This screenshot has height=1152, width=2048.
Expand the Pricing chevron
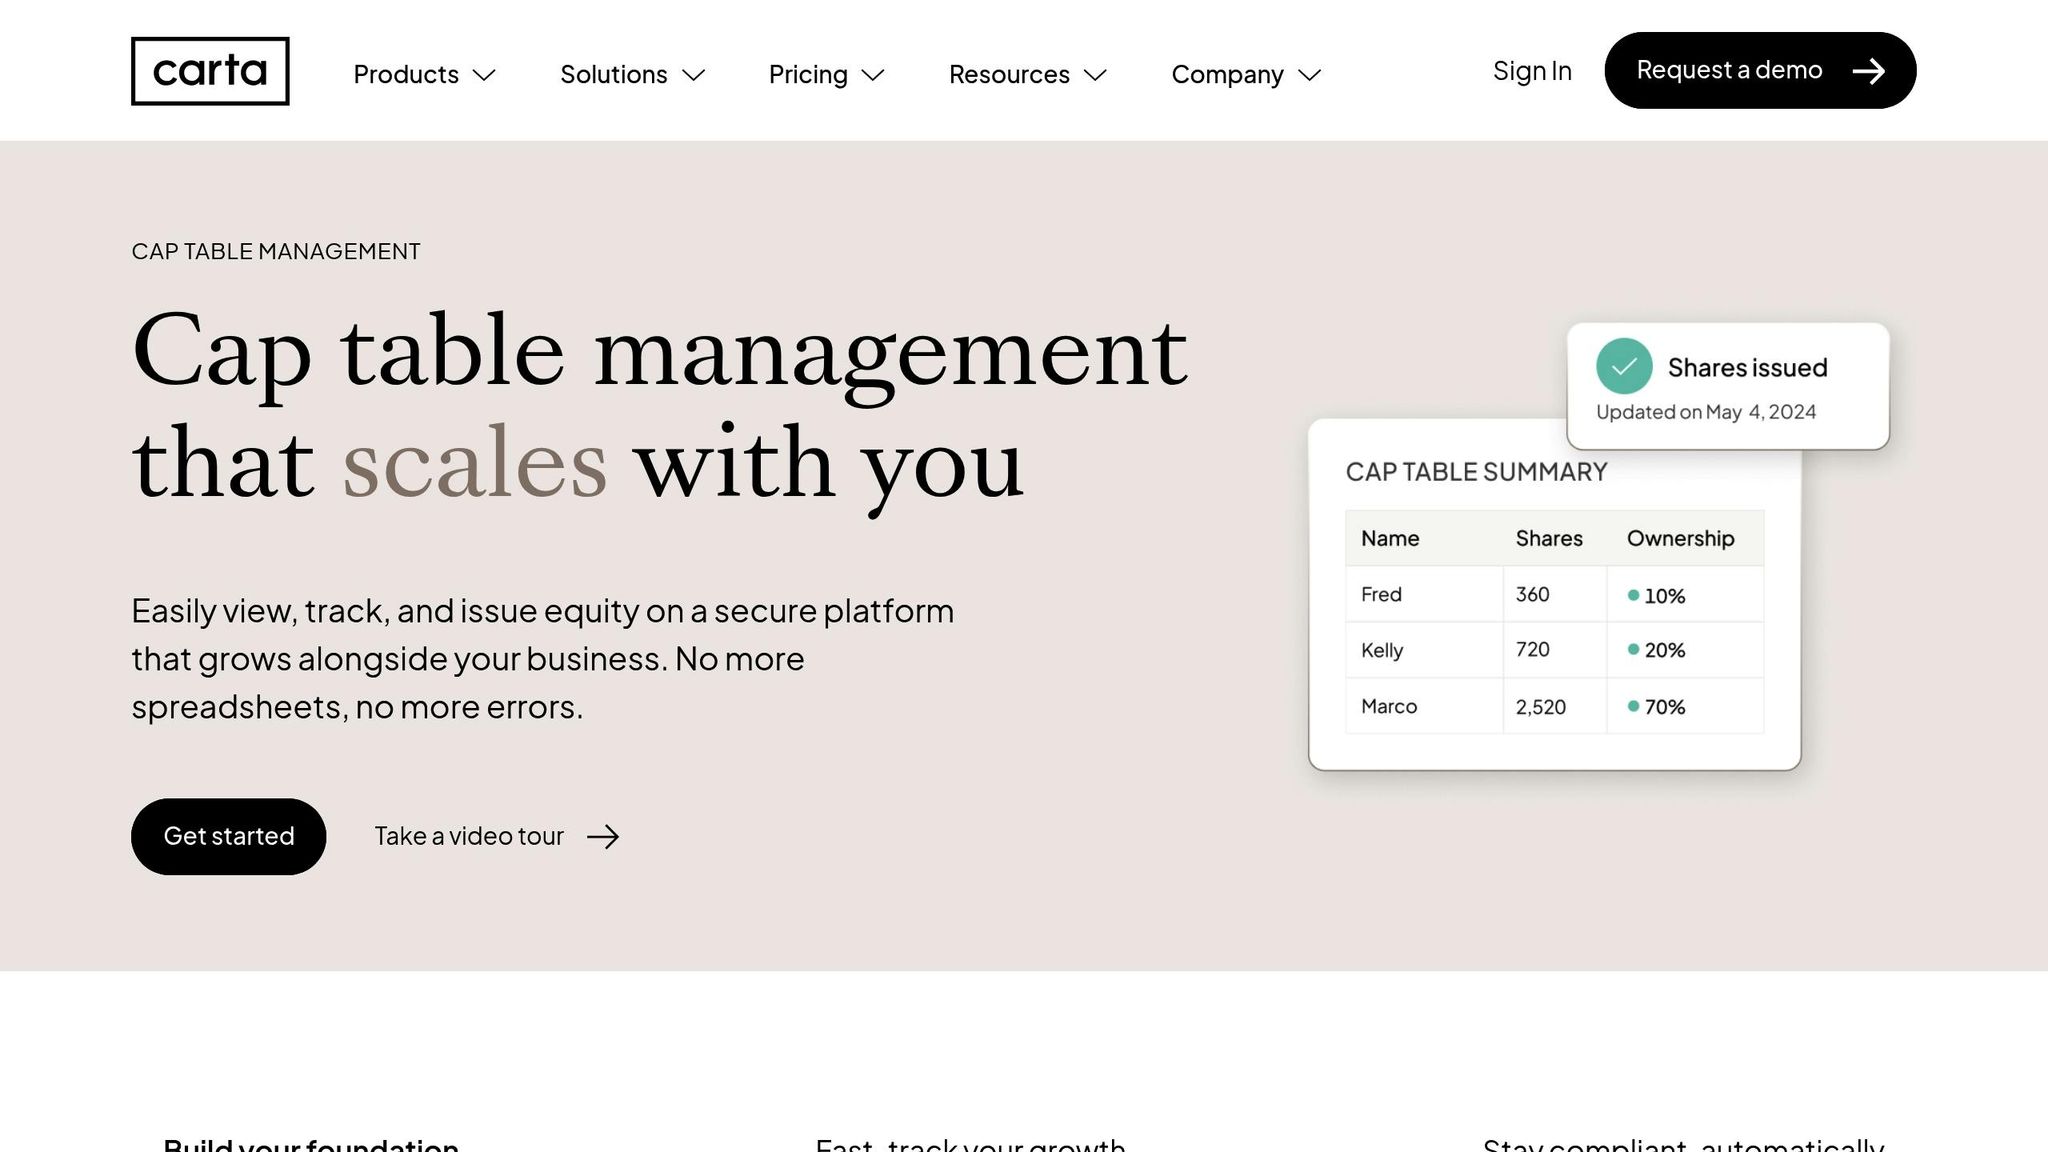coord(873,75)
